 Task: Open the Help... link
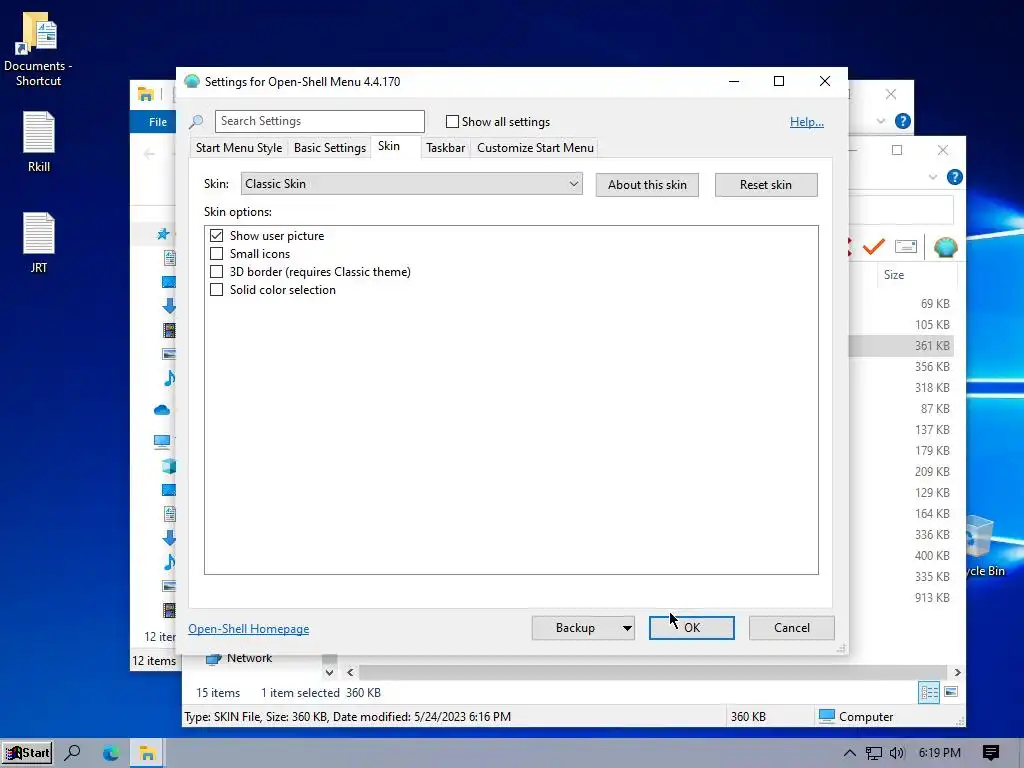(x=807, y=121)
